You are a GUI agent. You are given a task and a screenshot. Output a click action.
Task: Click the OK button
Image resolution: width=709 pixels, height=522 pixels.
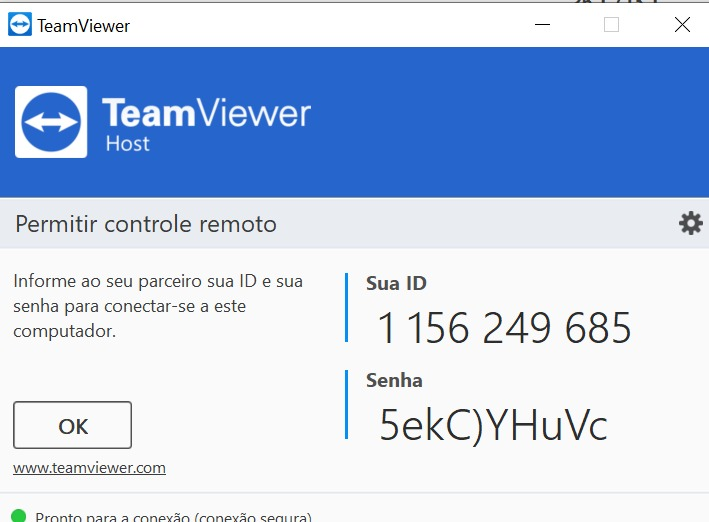(72, 425)
